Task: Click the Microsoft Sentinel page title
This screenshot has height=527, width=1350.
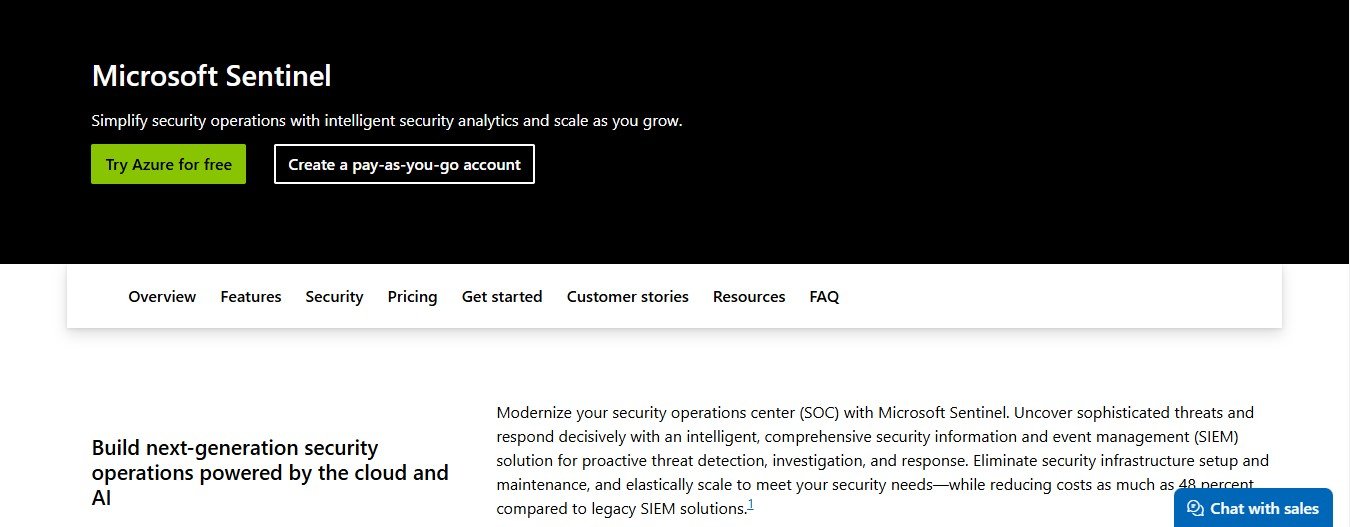Action: pos(211,76)
